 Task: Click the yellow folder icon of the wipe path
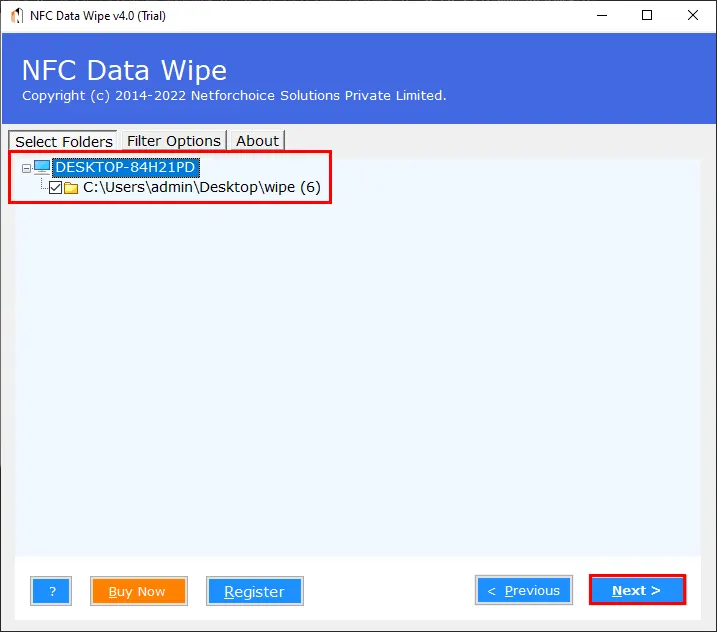71,188
